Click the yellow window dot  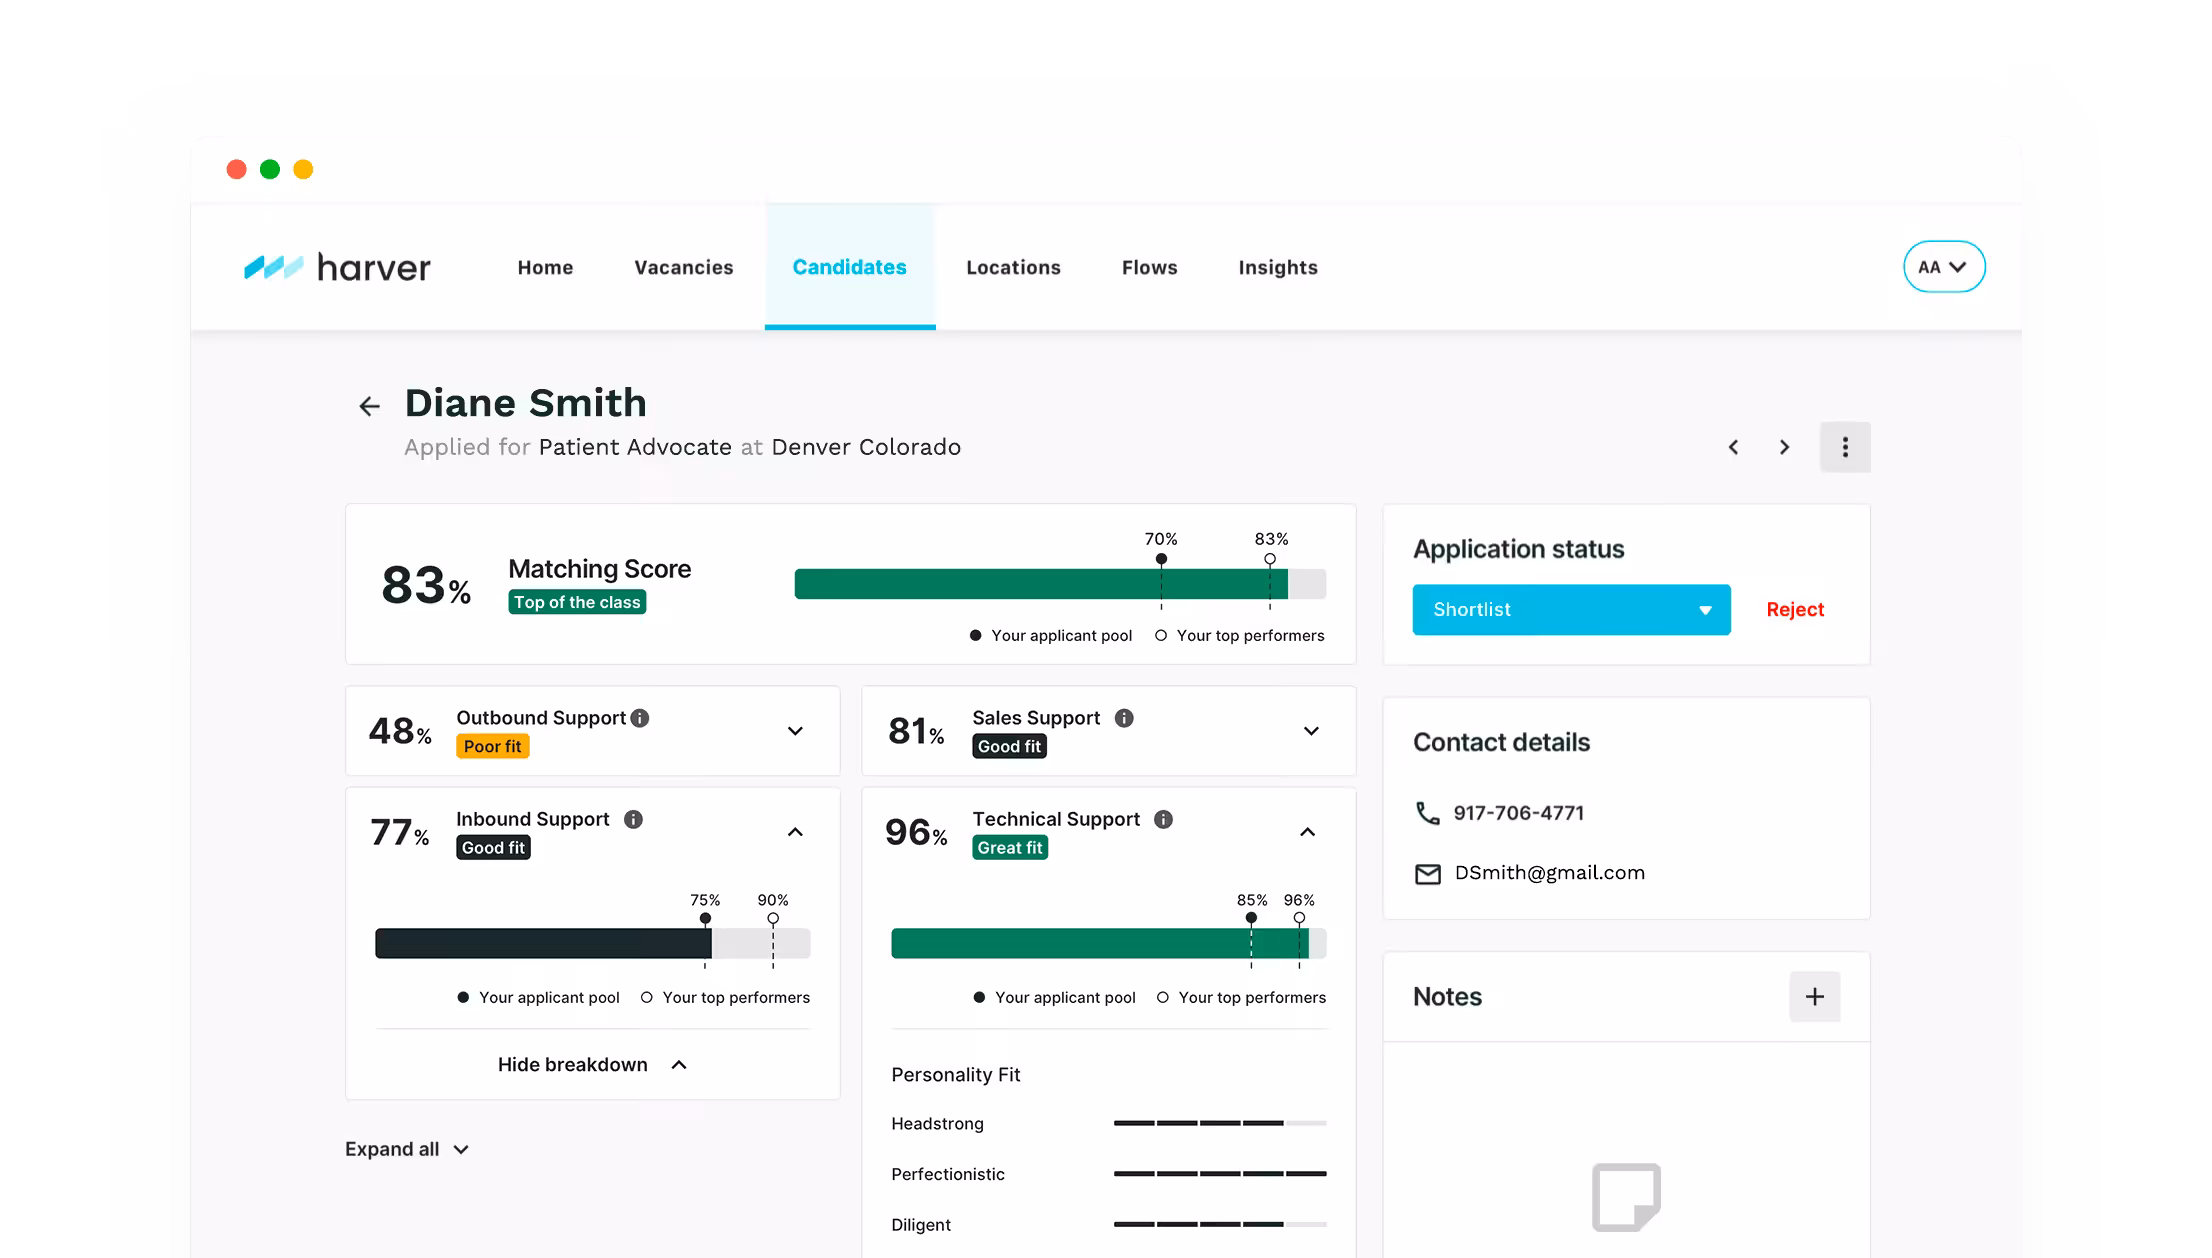303,169
